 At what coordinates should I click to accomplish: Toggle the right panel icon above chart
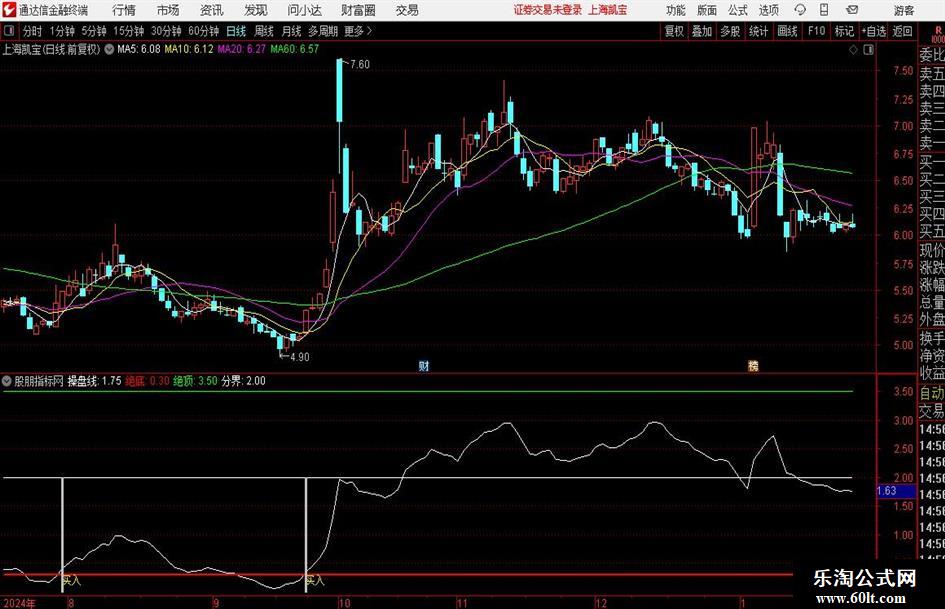point(868,50)
